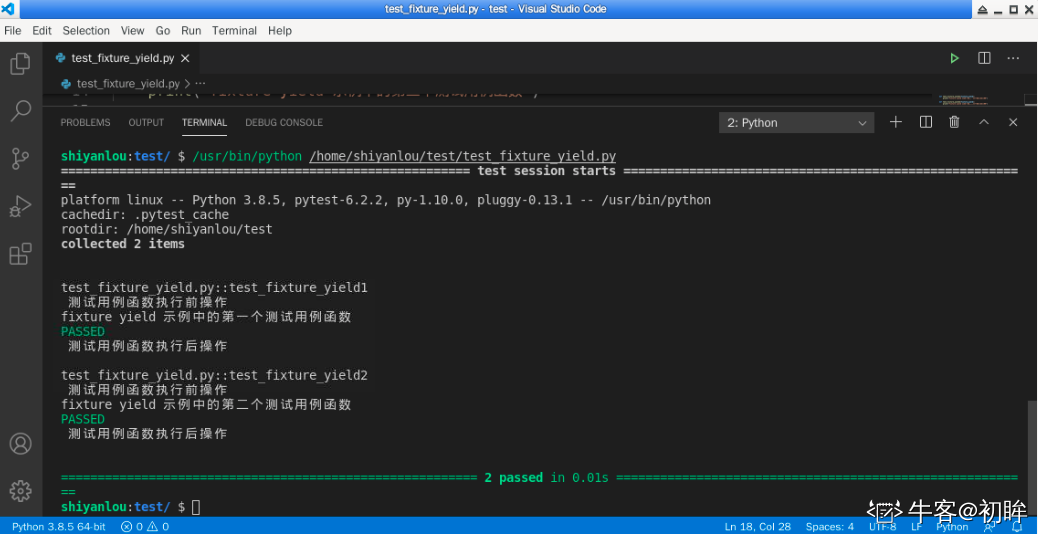Click the breadcrumb ellipsis after file name
This screenshot has width=1038, height=534.
point(201,84)
